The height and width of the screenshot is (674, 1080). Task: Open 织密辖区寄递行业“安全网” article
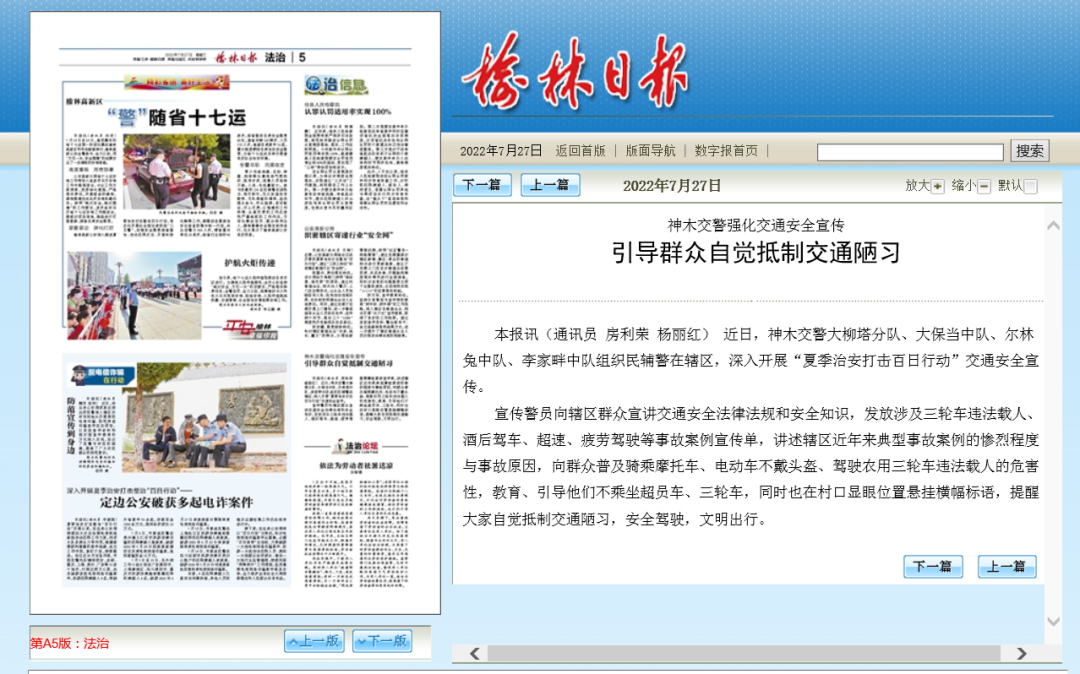349,235
